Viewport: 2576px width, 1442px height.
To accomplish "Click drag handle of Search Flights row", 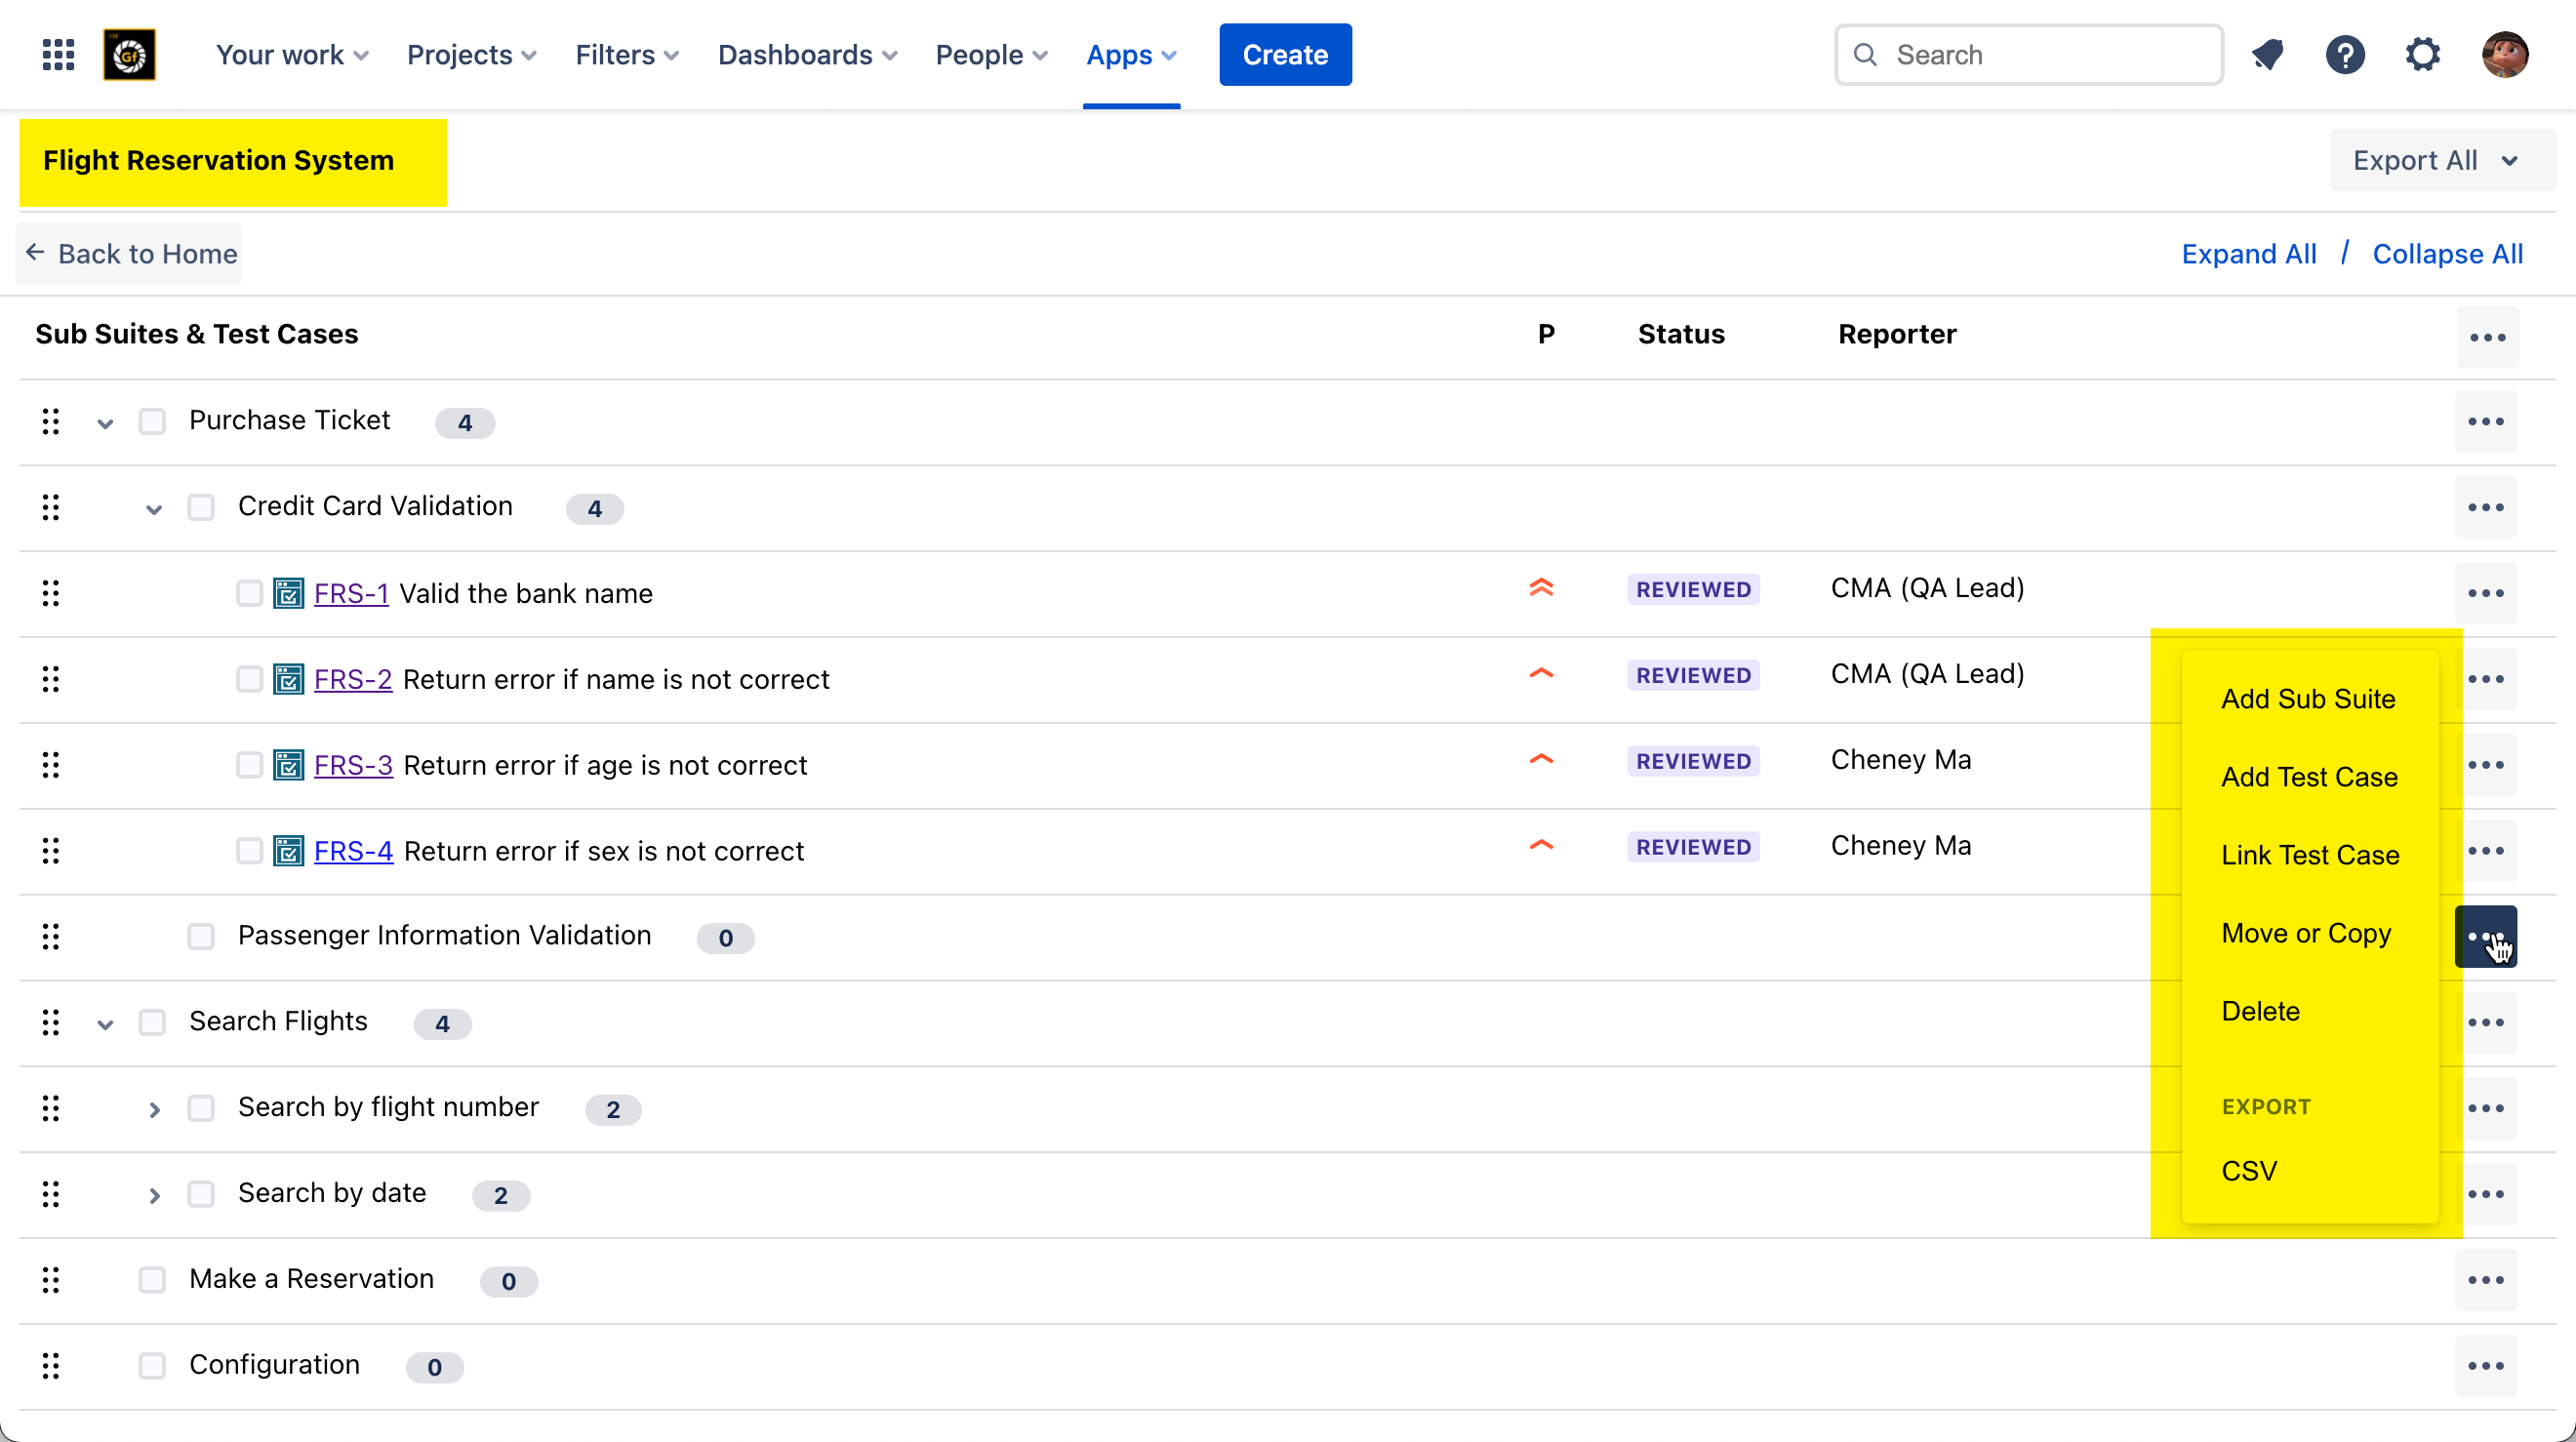I will [51, 1022].
